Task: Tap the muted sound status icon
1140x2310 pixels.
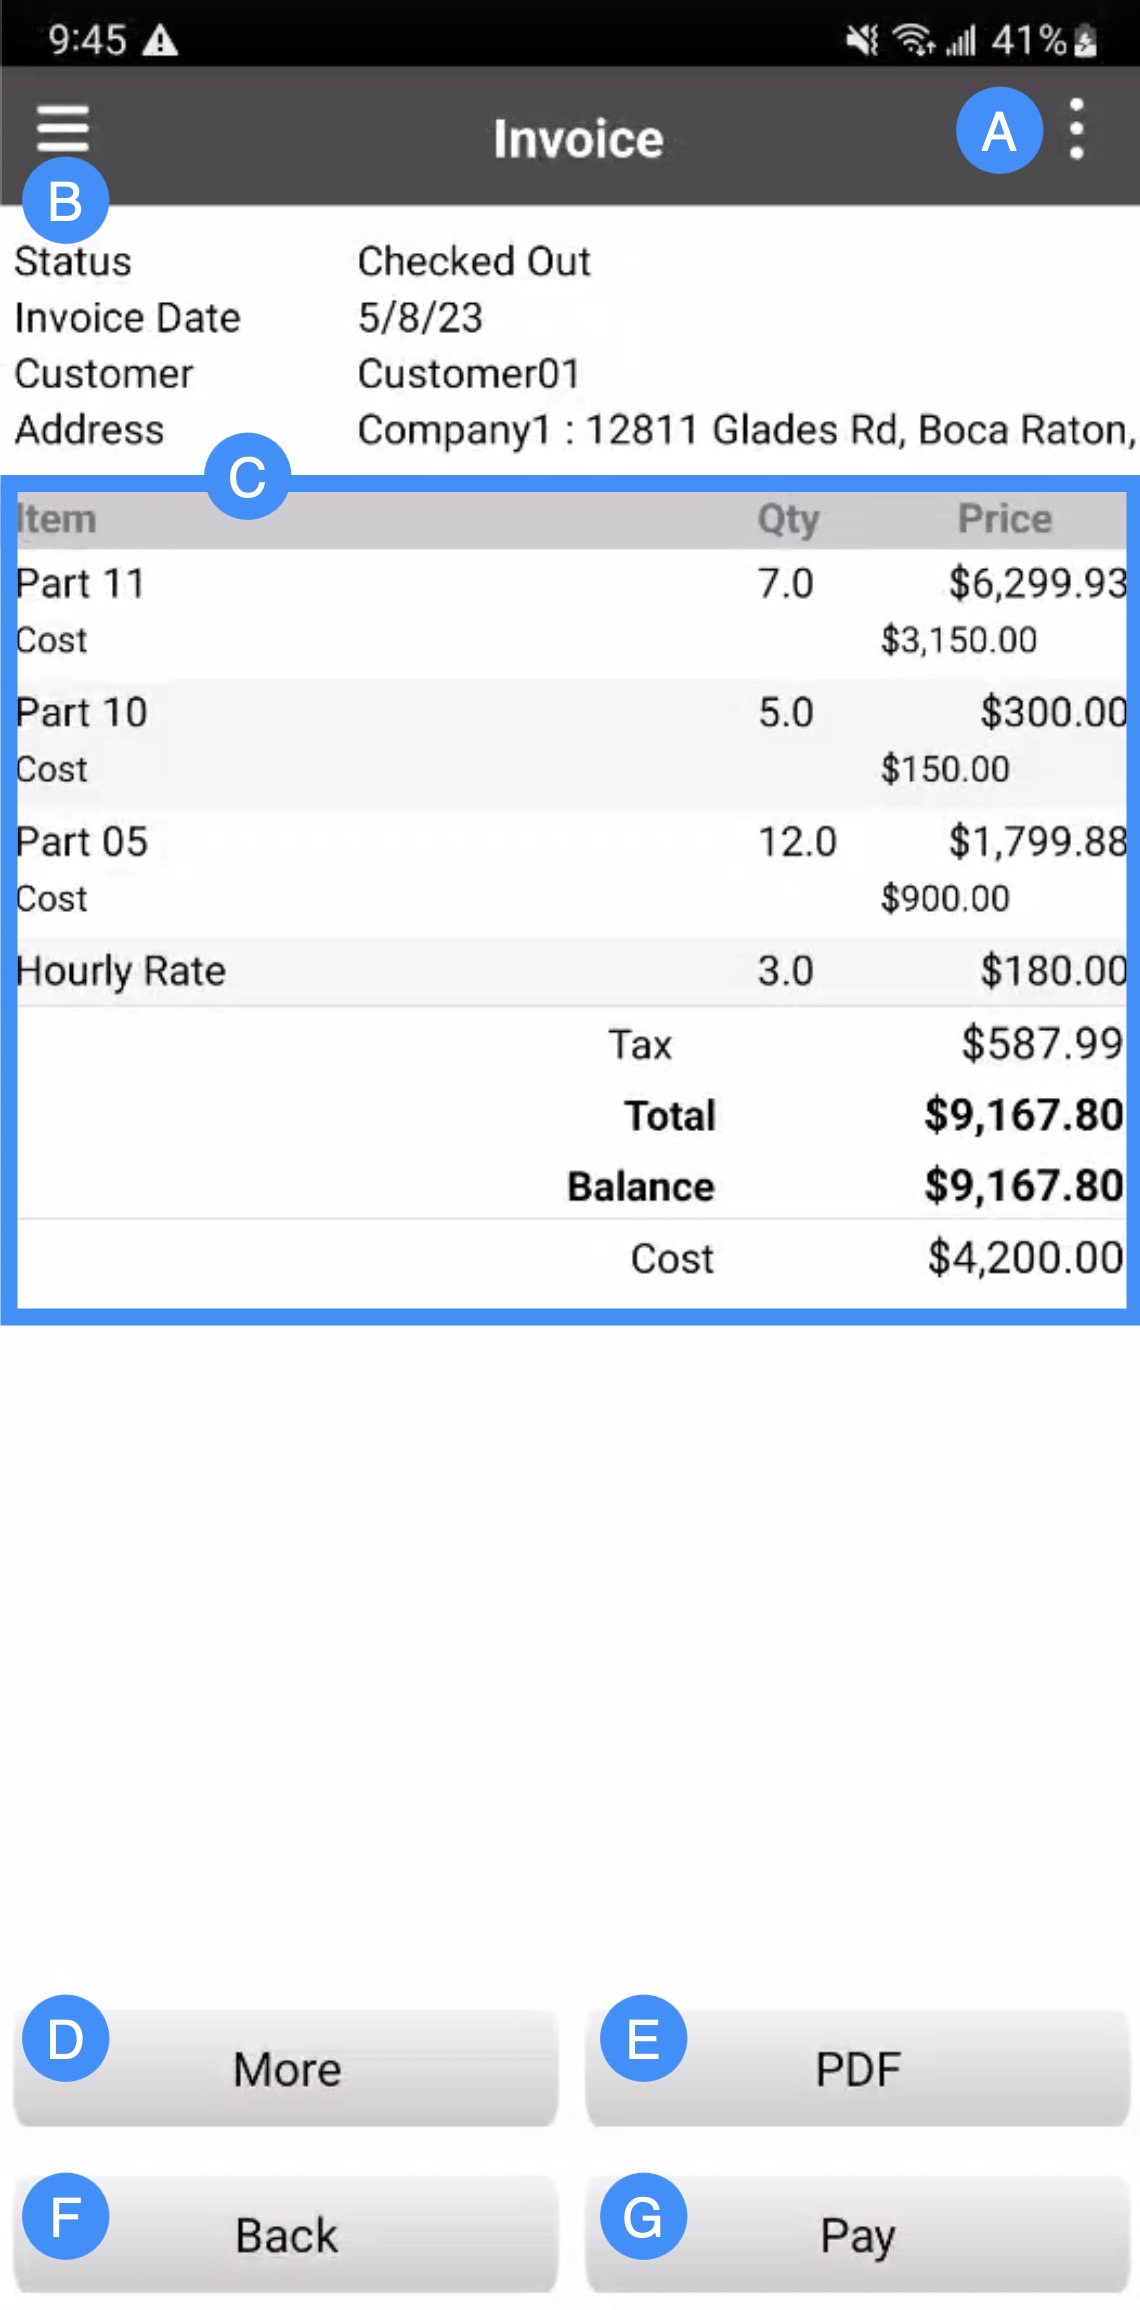Action: click(862, 41)
